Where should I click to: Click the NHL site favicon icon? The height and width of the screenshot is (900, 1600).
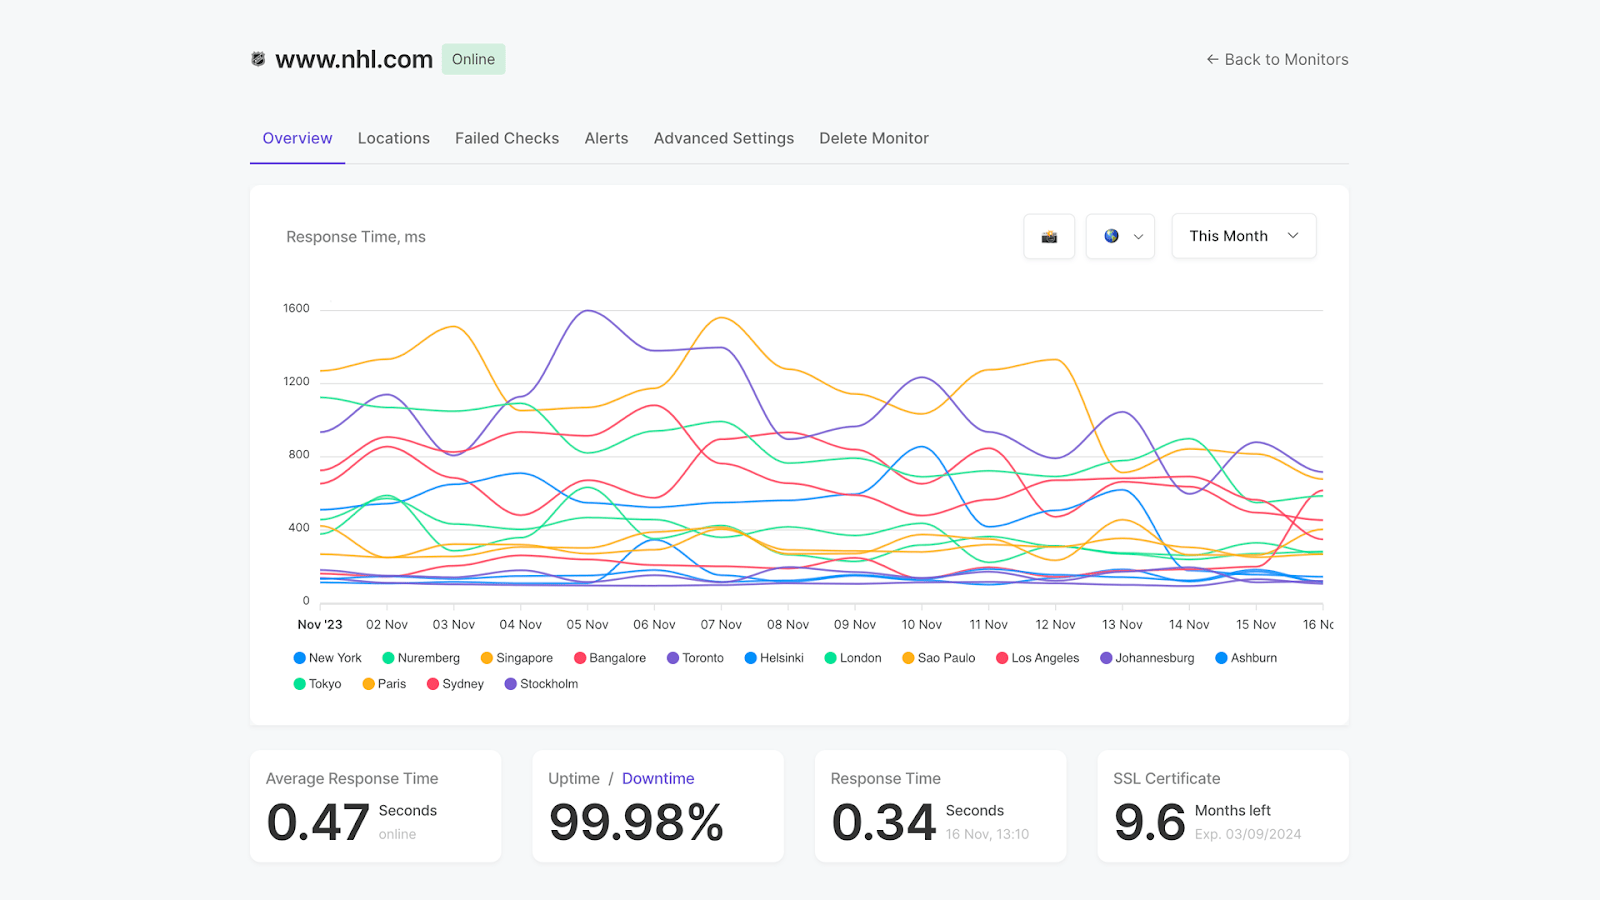(258, 60)
